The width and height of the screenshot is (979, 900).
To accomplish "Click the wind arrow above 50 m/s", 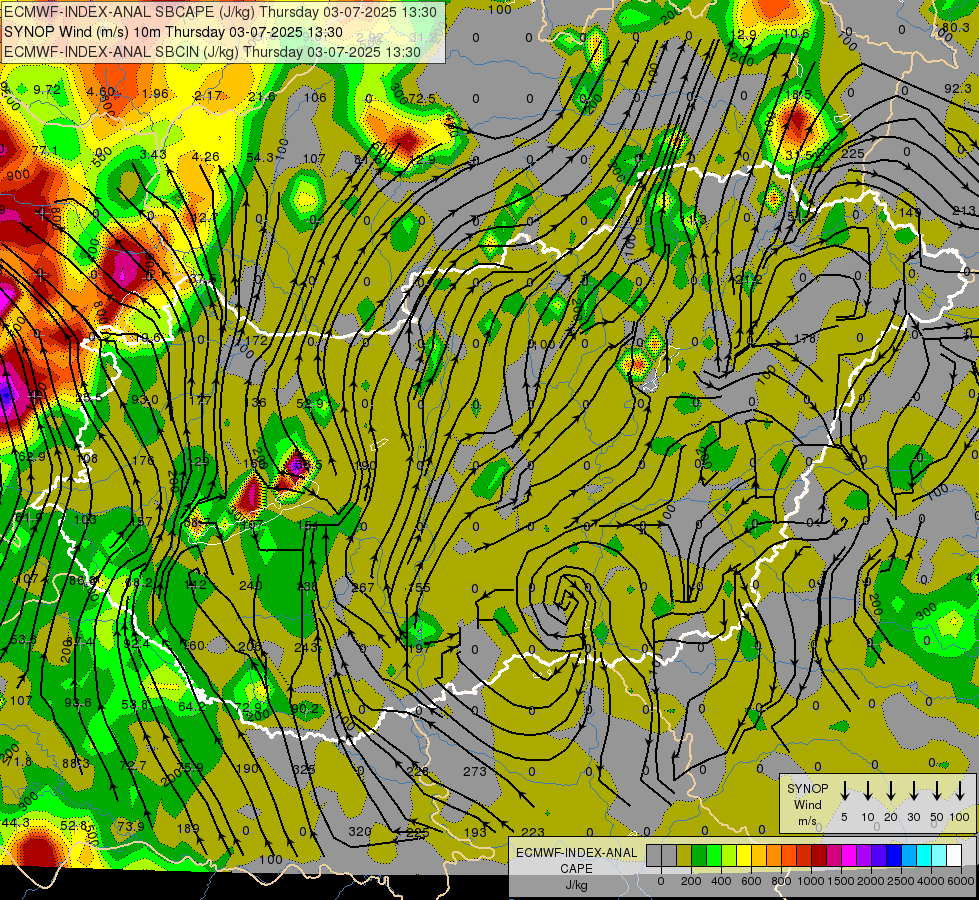I will tap(937, 791).
